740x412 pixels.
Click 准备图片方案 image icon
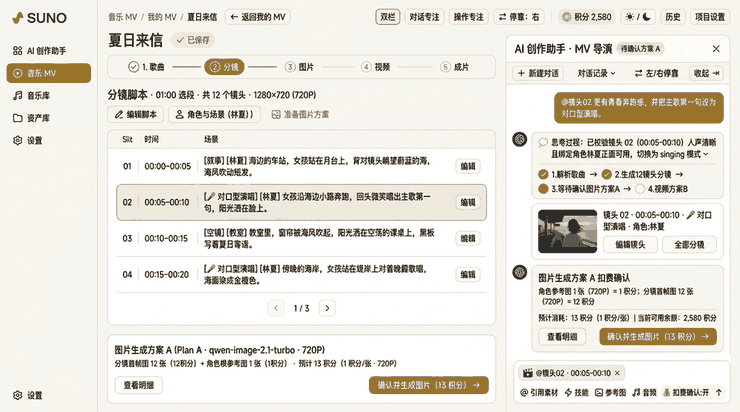[276, 115]
